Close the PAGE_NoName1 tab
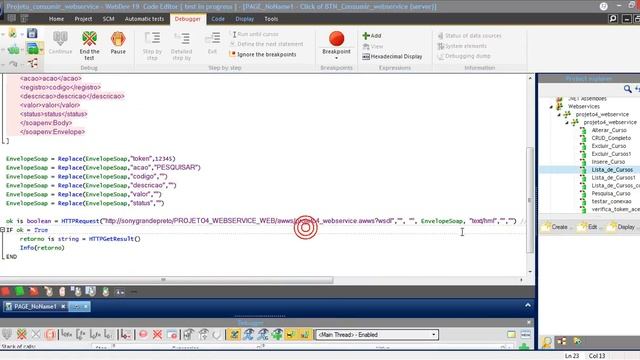 pyautogui.click(x=63, y=306)
